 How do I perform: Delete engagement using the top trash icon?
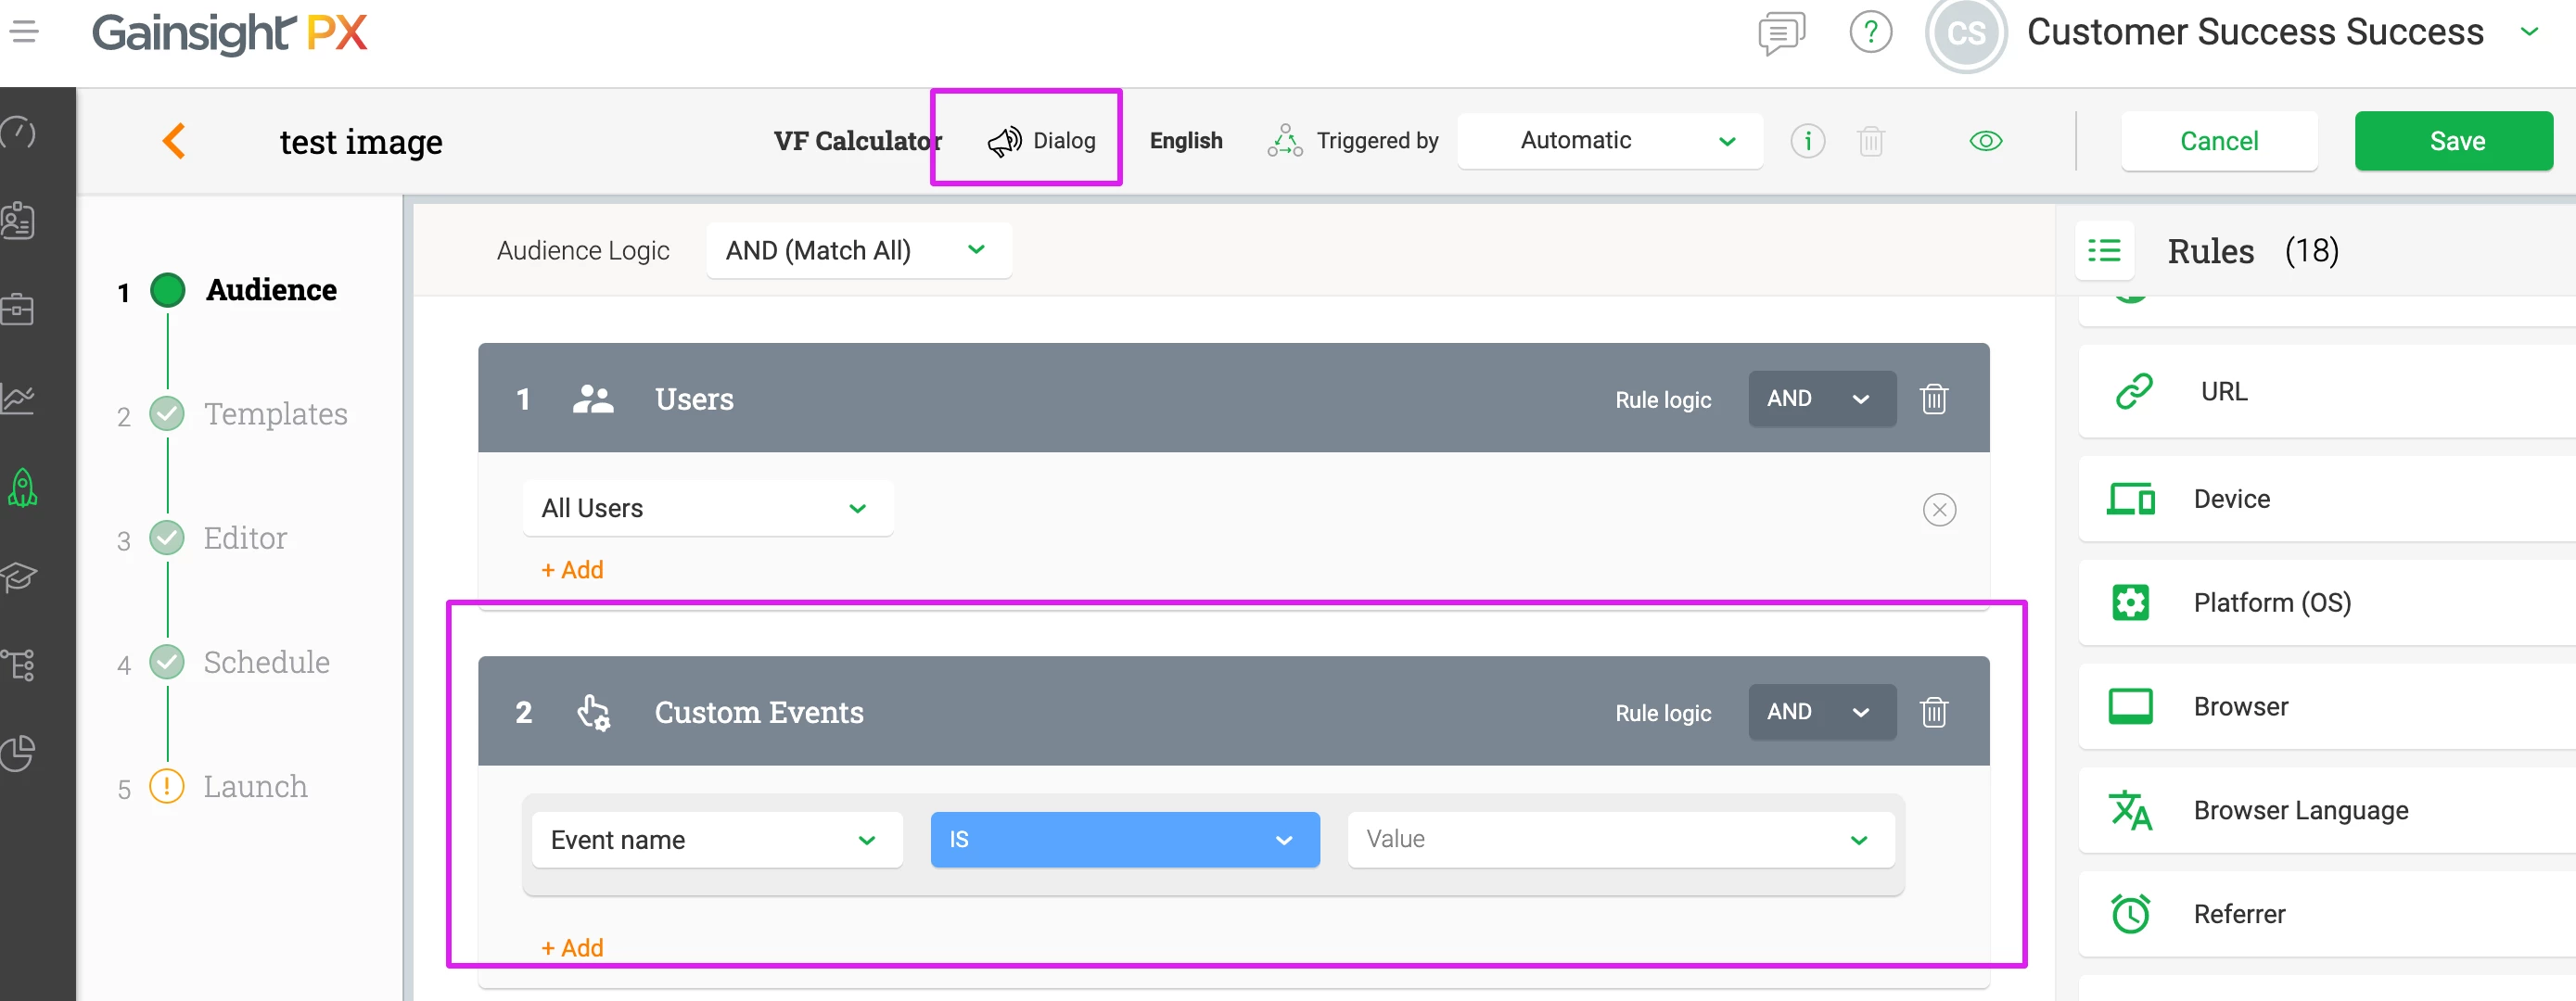tap(1871, 141)
